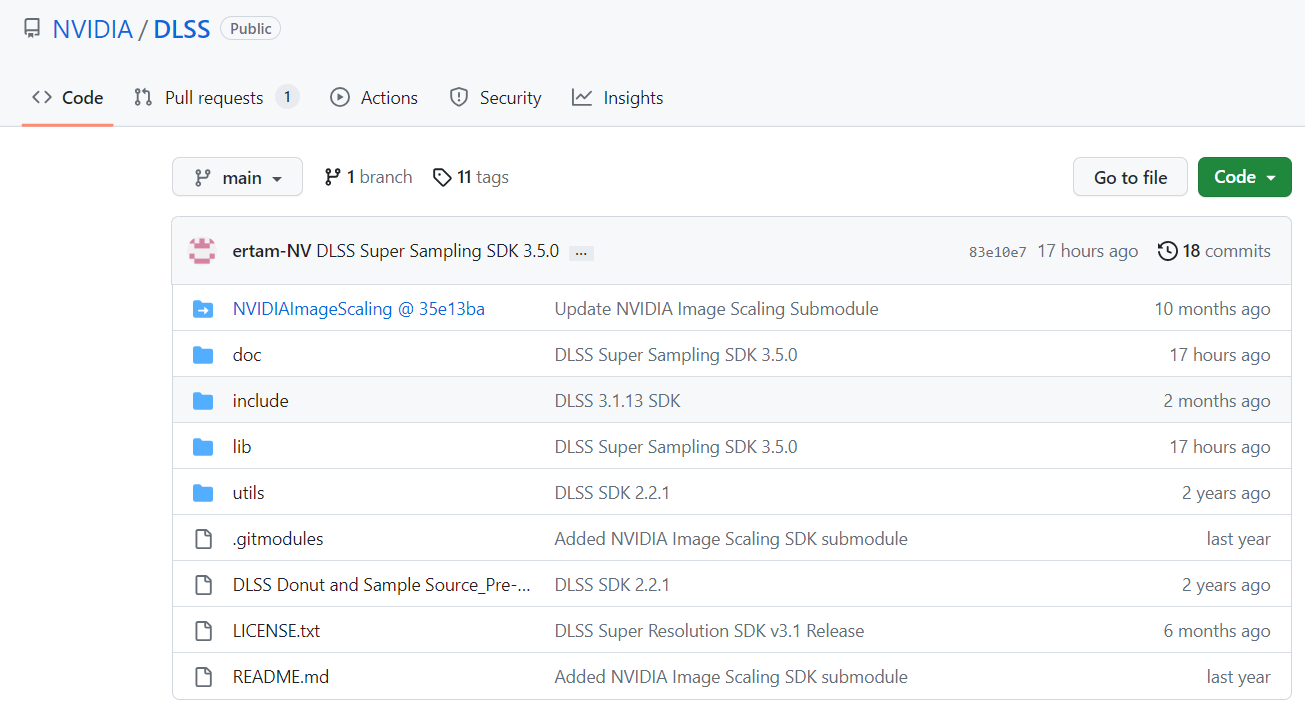View the 1 branch link
The width and height of the screenshot is (1305, 714).
(368, 177)
